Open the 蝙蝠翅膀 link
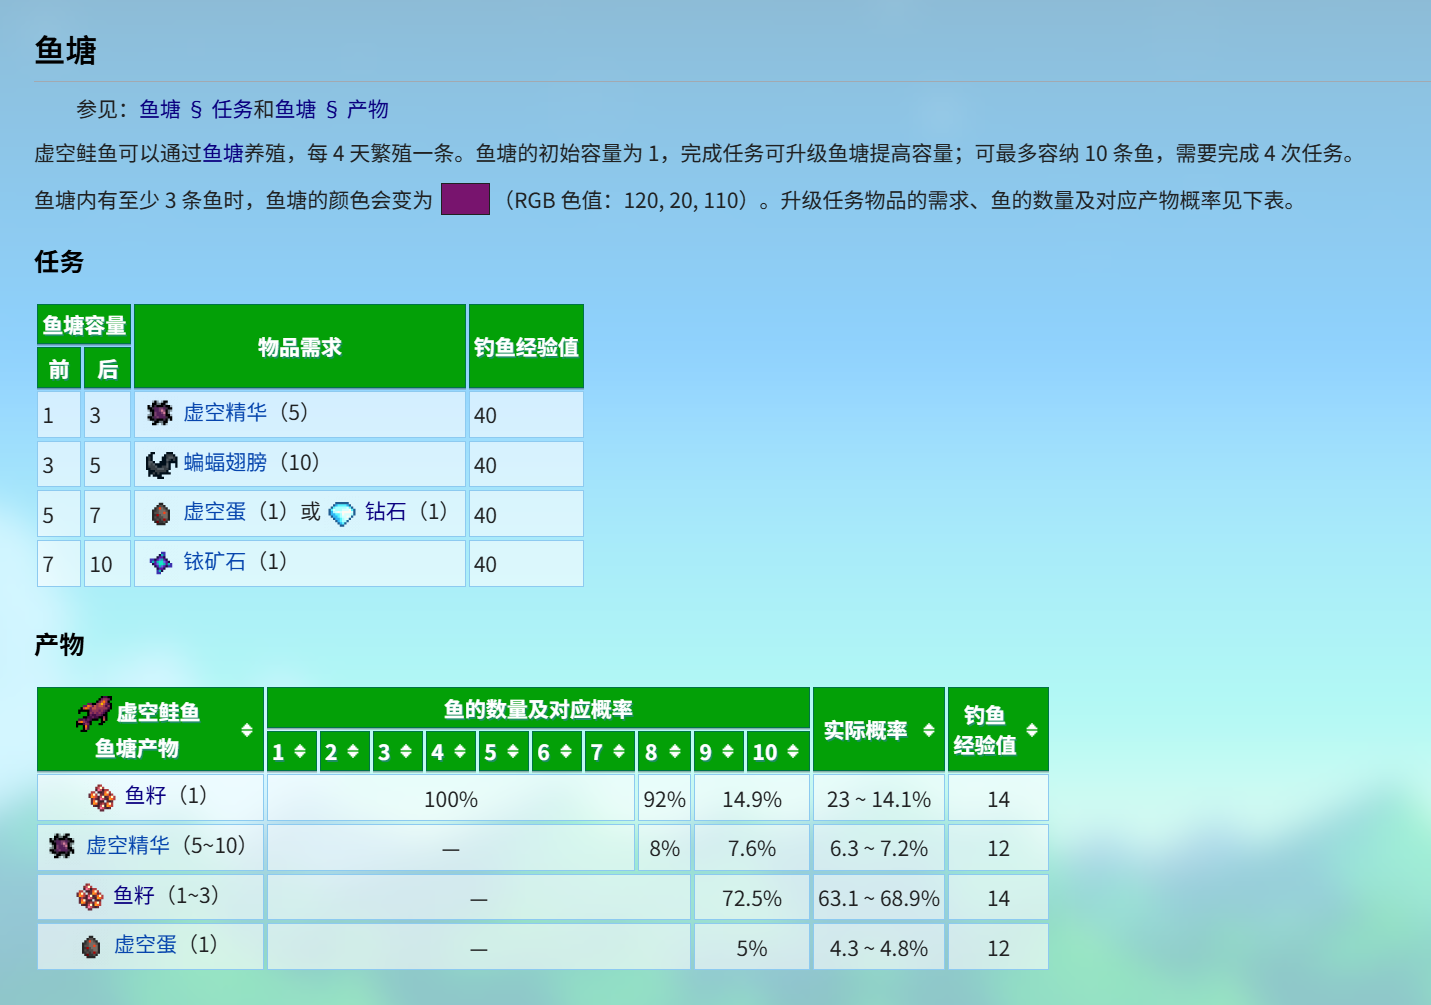The image size is (1431, 1005). (x=225, y=462)
